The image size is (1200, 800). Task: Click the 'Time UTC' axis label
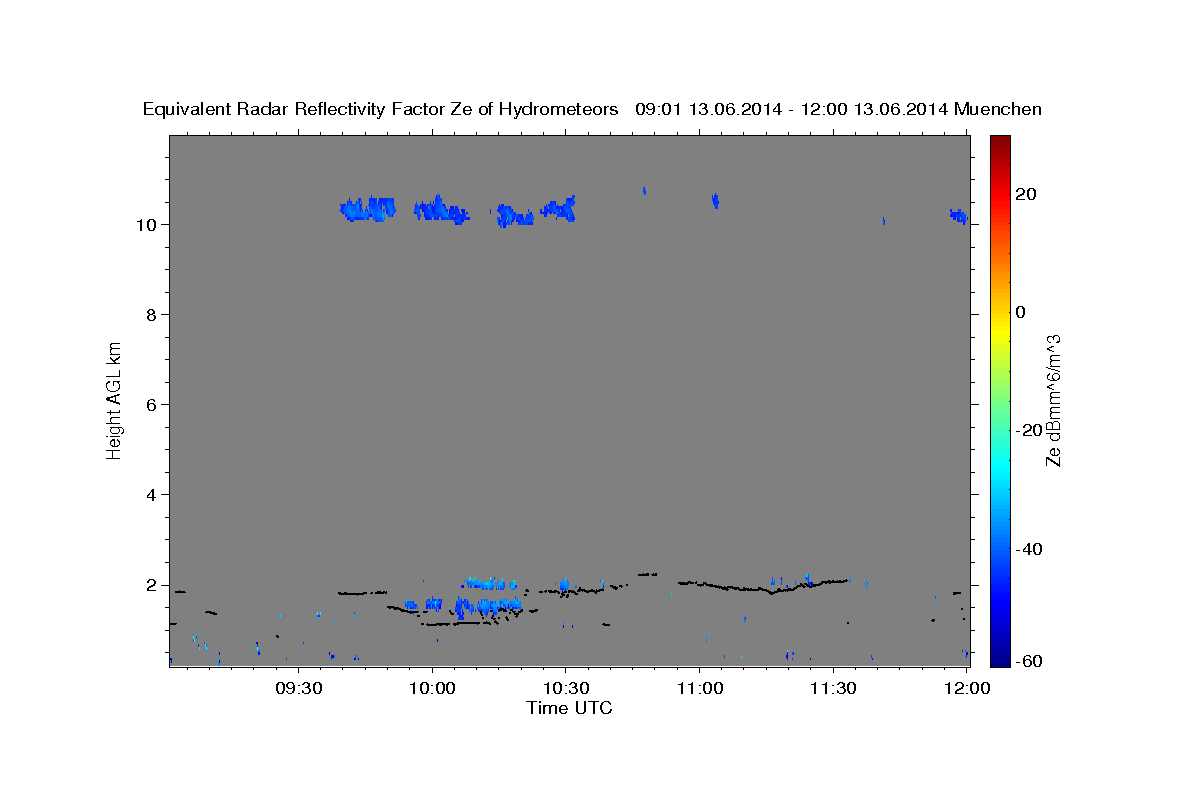point(569,708)
